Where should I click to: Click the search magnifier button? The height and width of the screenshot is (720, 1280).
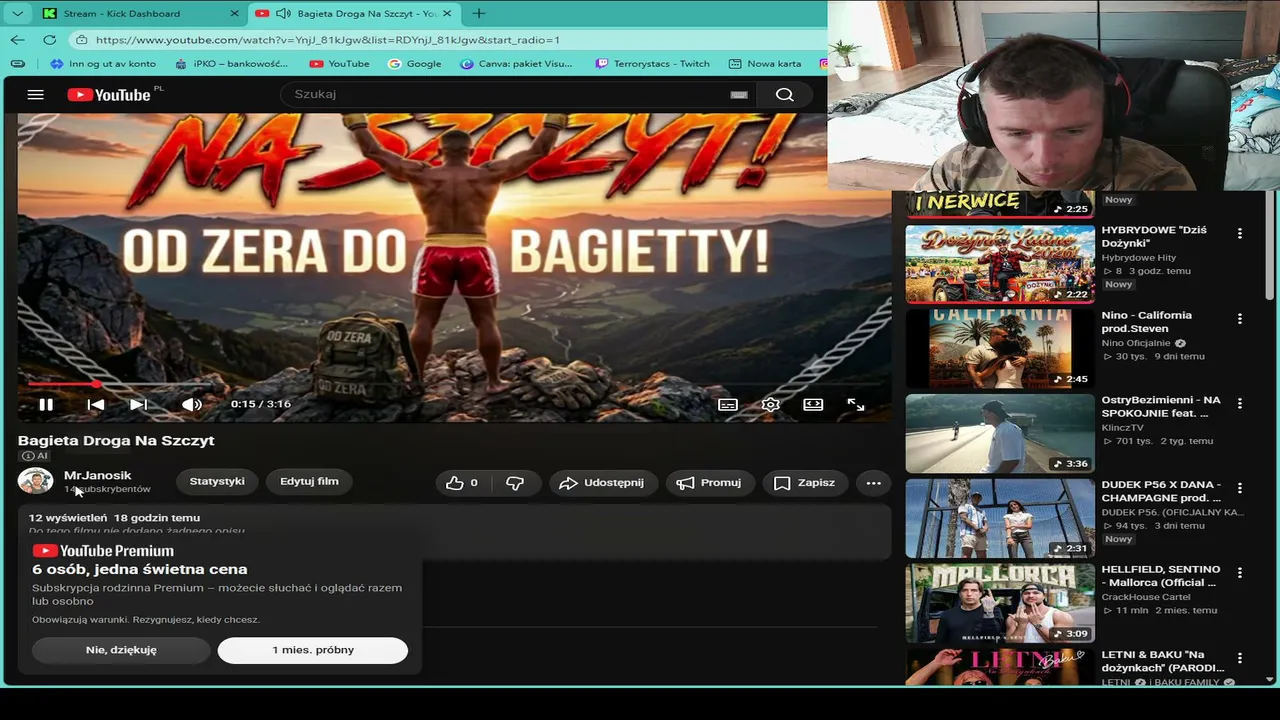coord(785,95)
